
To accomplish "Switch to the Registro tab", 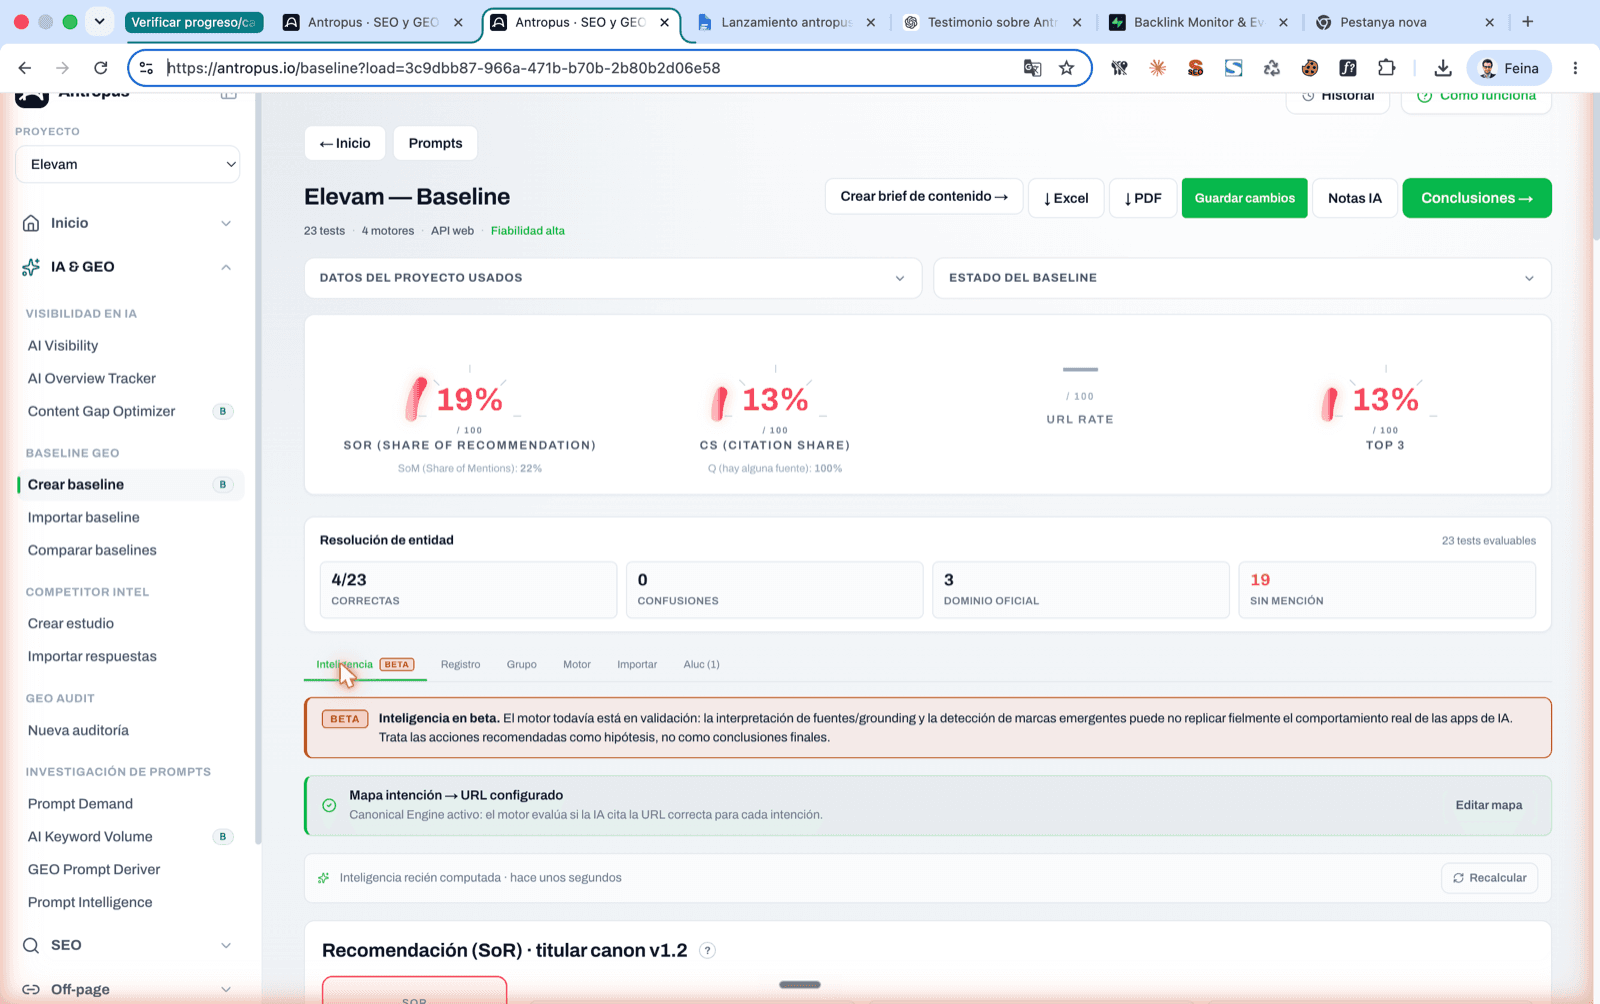I will pyautogui.click(x=460, y=664).
